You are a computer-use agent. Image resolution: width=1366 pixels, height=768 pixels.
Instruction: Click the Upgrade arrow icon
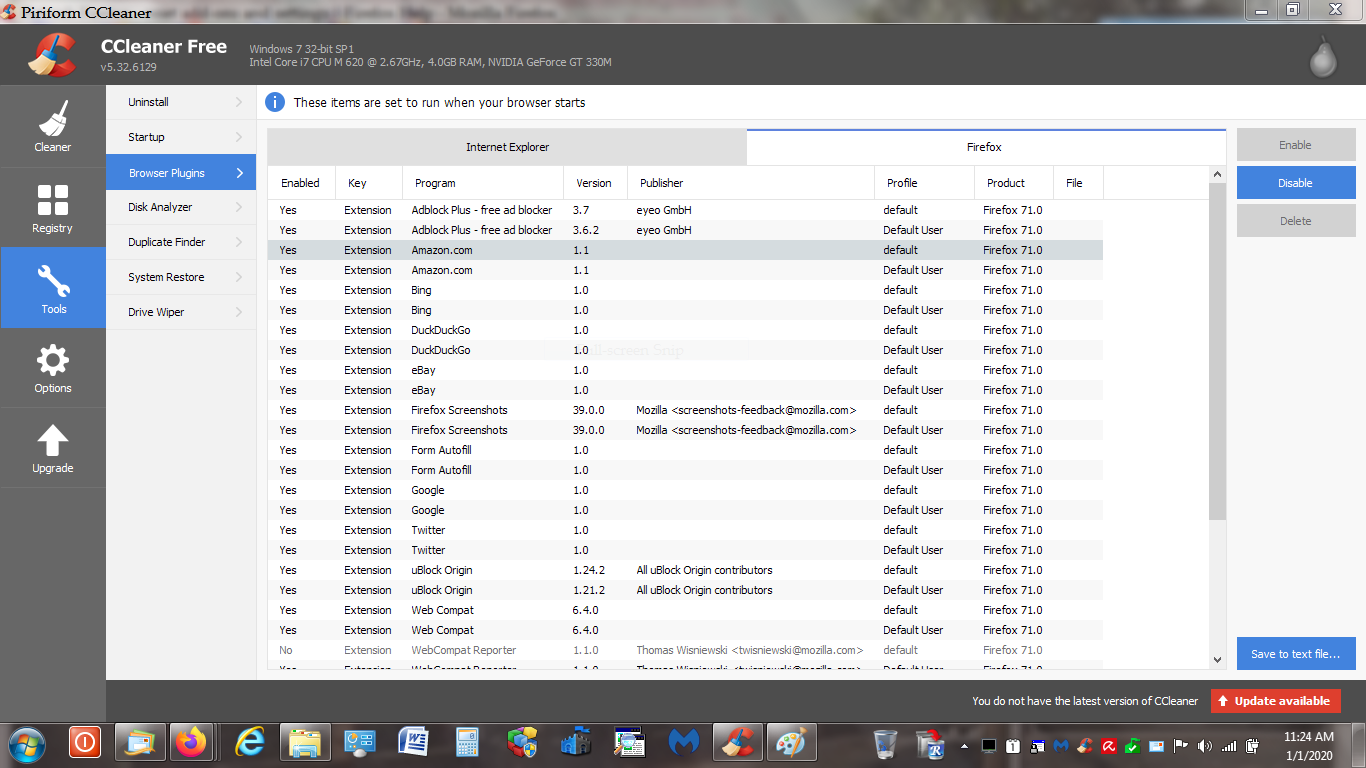52,440
